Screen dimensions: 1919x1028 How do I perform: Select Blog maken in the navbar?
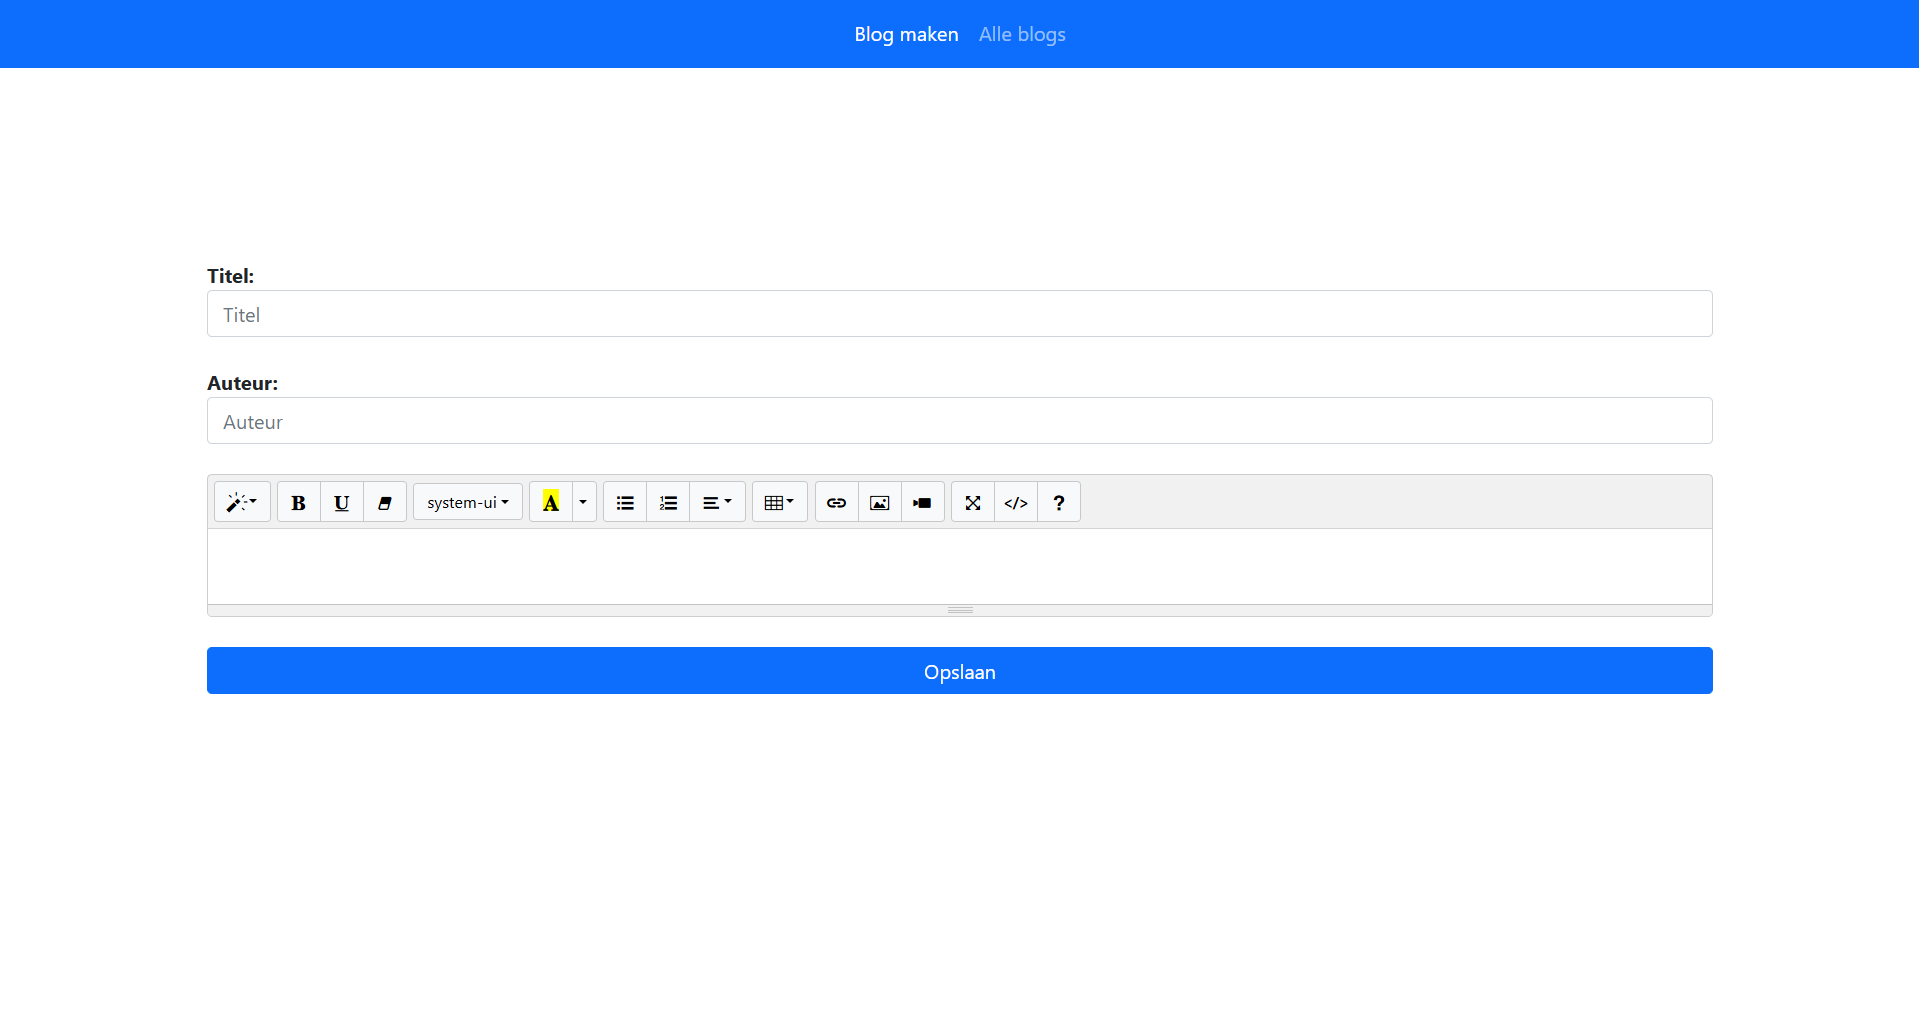click(906, 35)
